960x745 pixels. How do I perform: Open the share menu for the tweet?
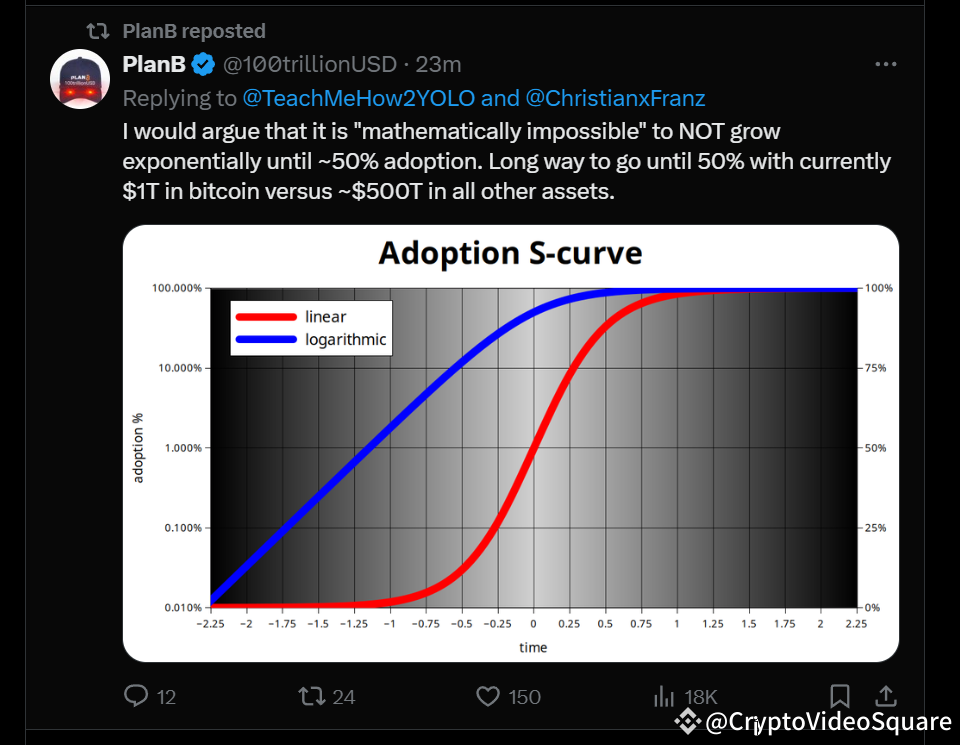coord(884,696)
